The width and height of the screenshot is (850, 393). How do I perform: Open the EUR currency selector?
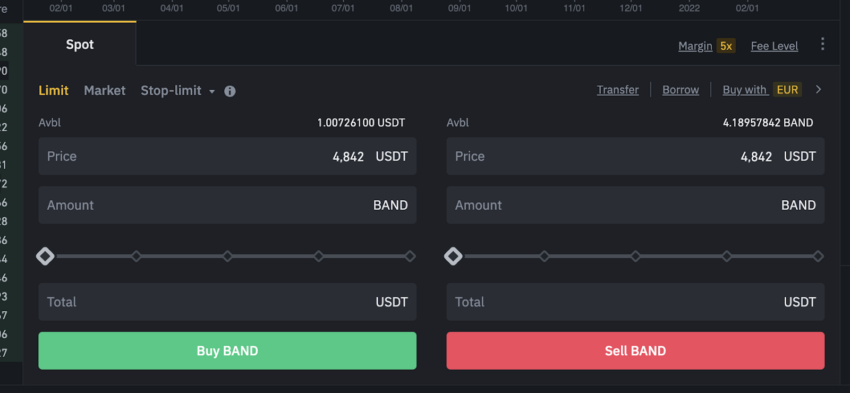[787, 89]
